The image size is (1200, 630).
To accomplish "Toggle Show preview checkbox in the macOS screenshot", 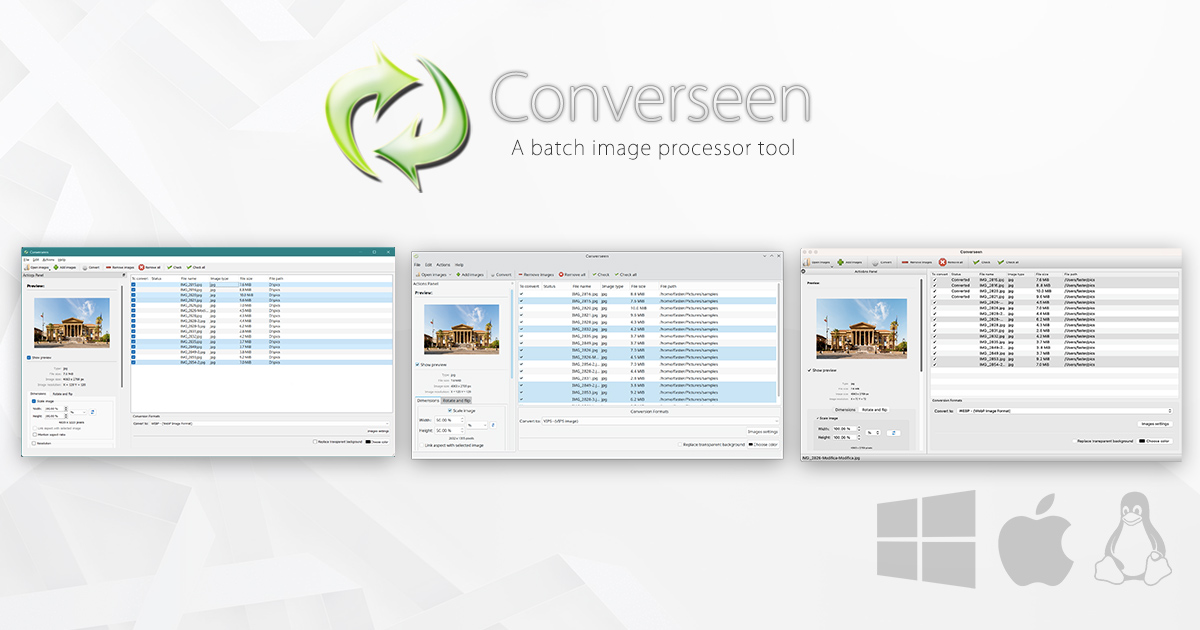I will pyautogui.click(x=809, y=370).
